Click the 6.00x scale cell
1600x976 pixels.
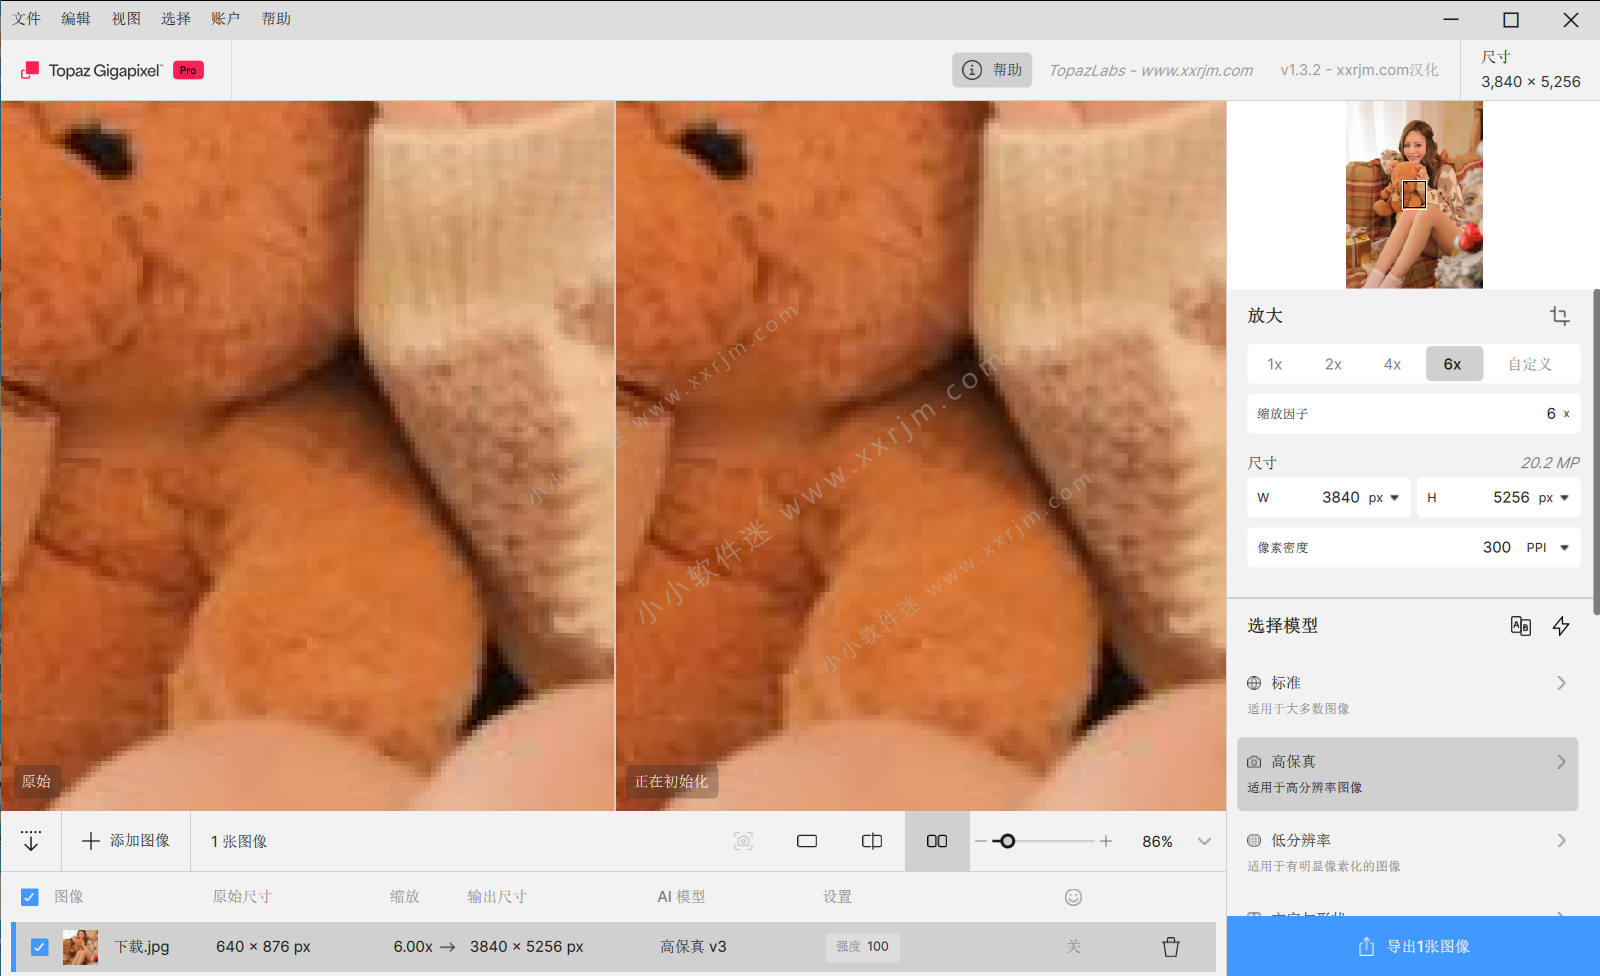(413, 947)
